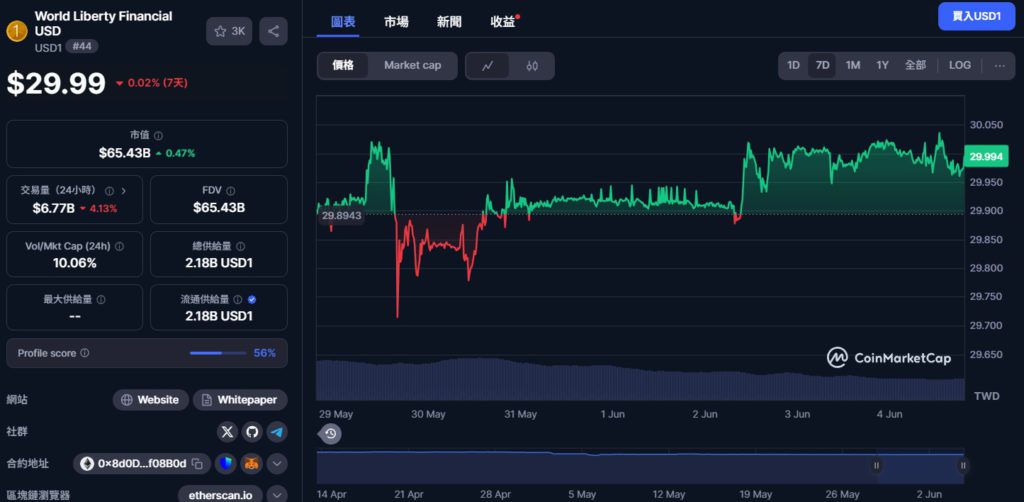Expand the contract address dropdown chevron
The height and width of the screenshot is (502, 1024).
point(277,464)
